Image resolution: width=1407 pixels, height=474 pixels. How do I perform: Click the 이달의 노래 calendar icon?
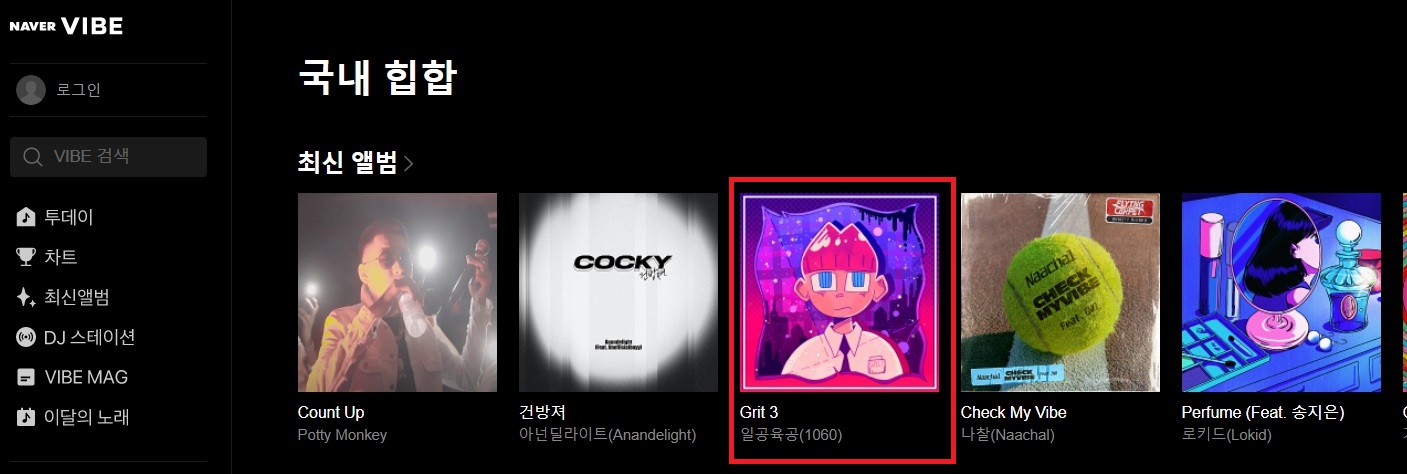point(26,417)
